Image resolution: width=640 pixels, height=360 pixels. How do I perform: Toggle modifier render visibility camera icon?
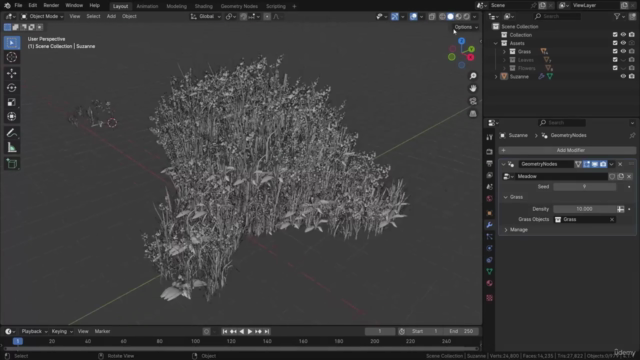point(603,164)
